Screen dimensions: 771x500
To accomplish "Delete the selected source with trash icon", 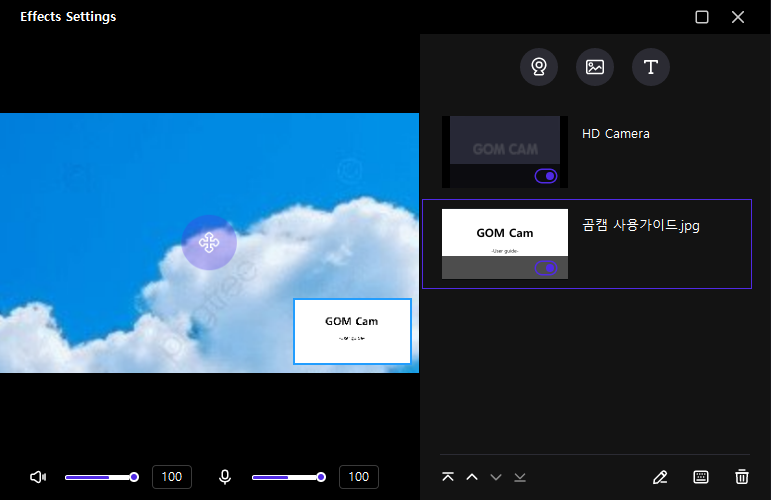I will click(741, 477).
